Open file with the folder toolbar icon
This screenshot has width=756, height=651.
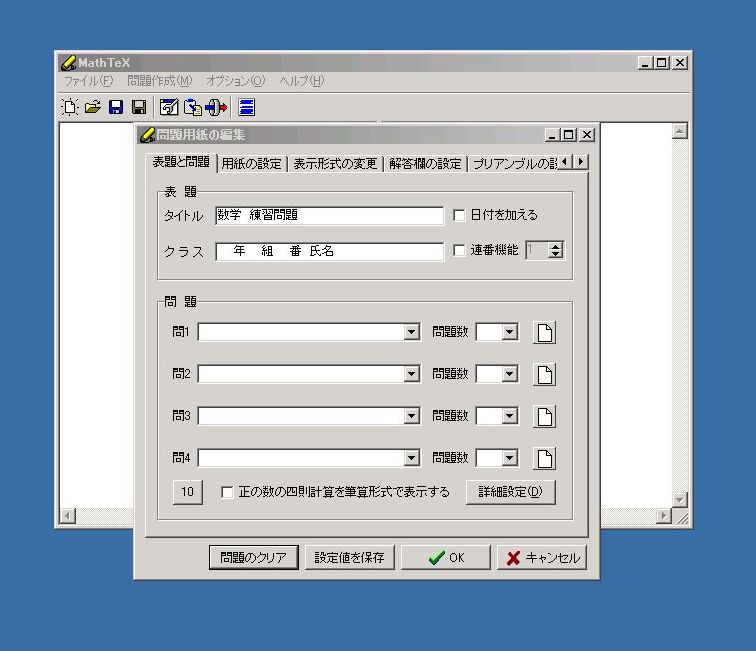pos(93,107)
